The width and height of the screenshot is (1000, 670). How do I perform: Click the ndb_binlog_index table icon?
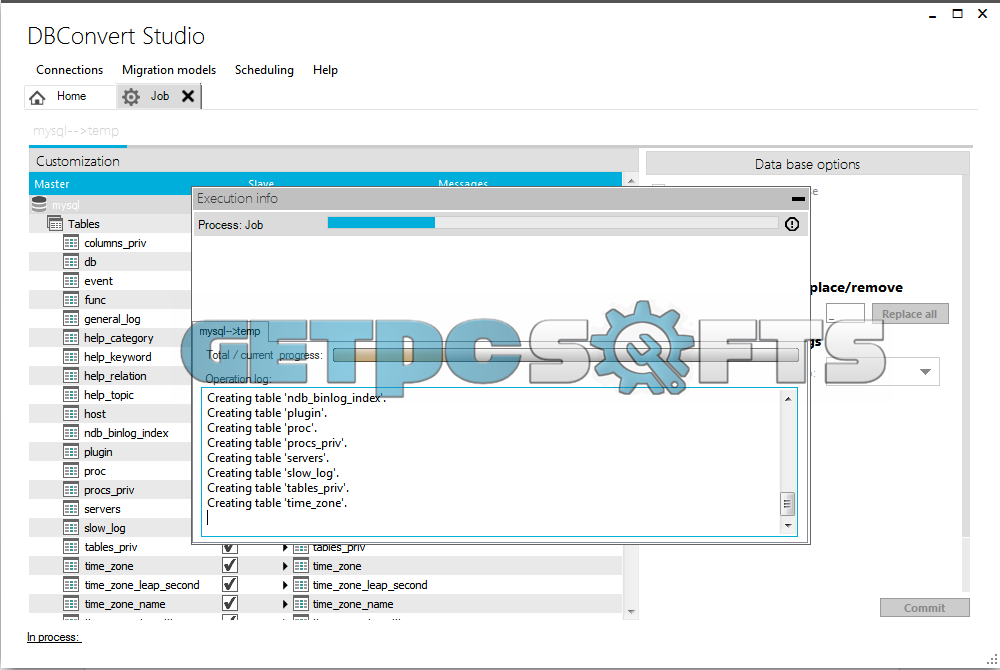[x=71, y=433]
